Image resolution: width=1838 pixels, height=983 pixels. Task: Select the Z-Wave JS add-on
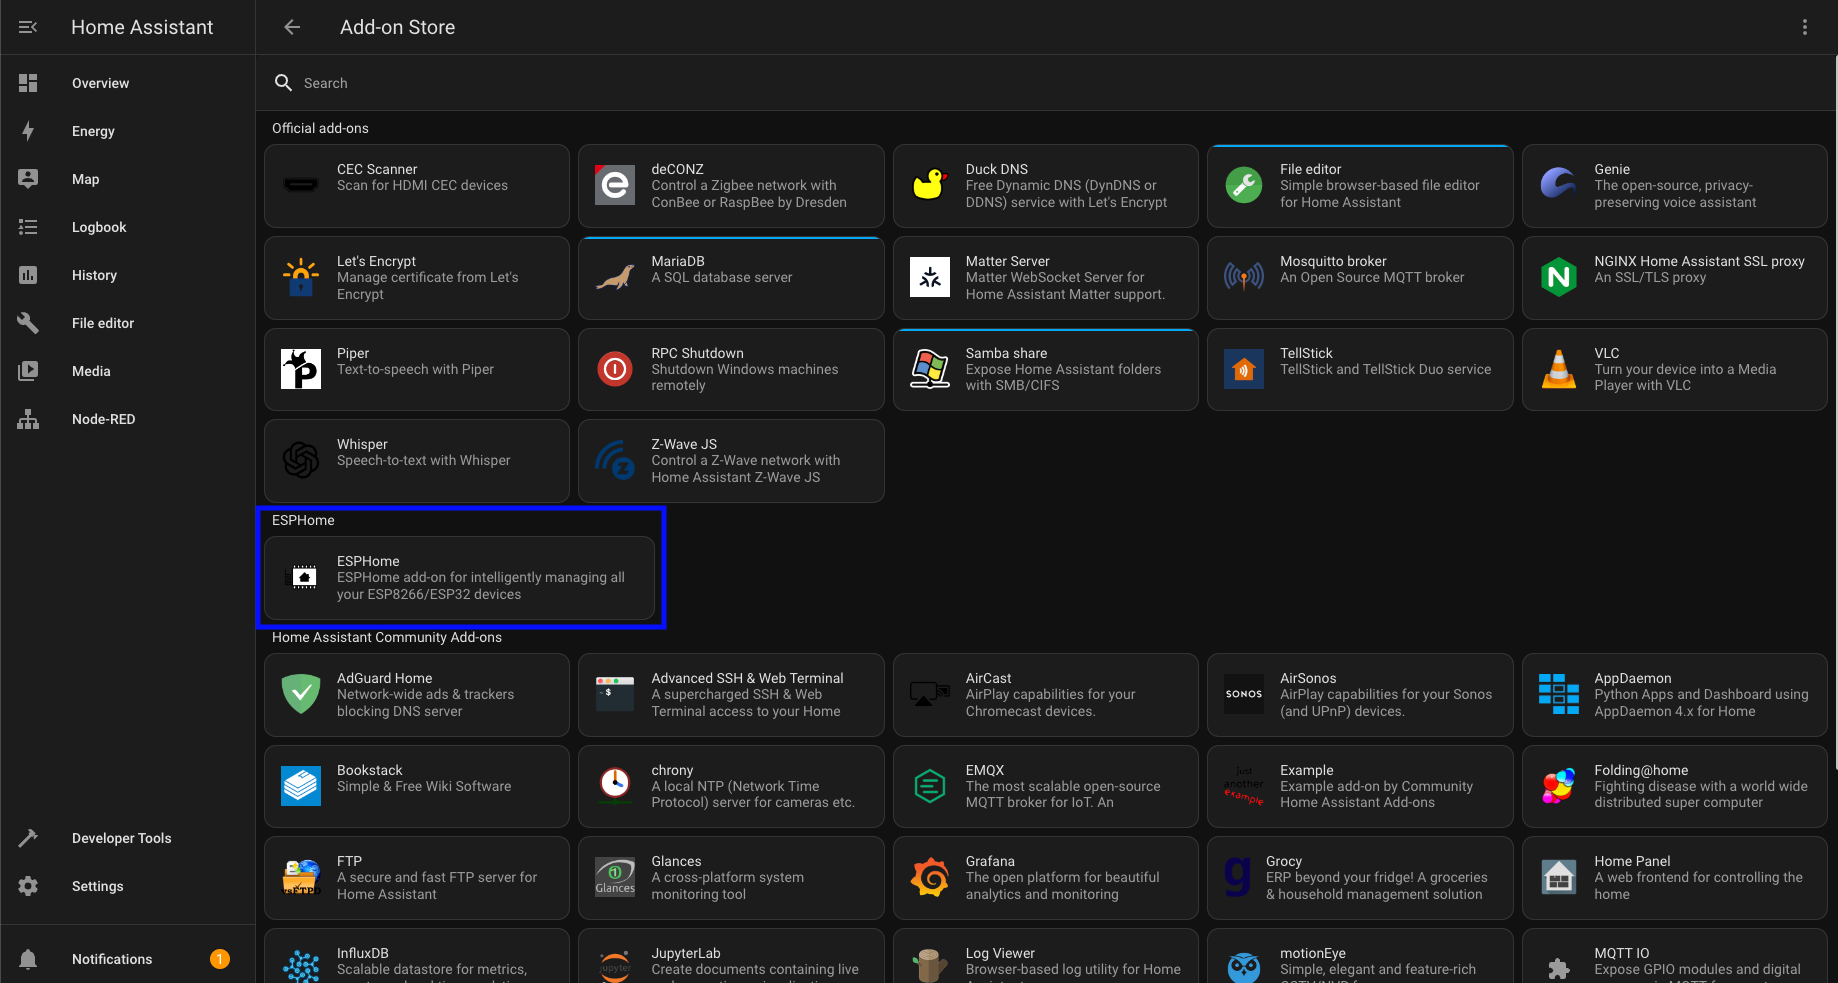tap(730, 461)
